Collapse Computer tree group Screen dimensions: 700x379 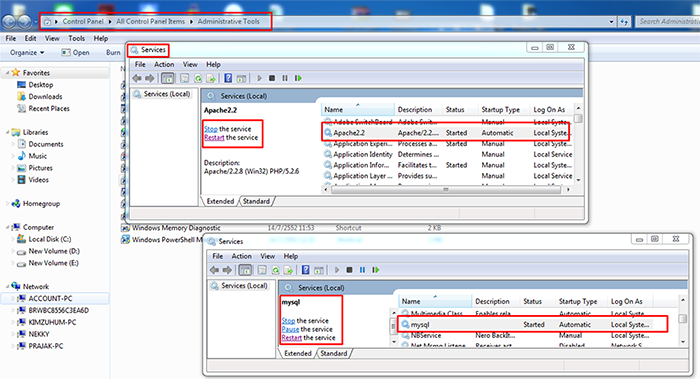(x=7, y=227)
